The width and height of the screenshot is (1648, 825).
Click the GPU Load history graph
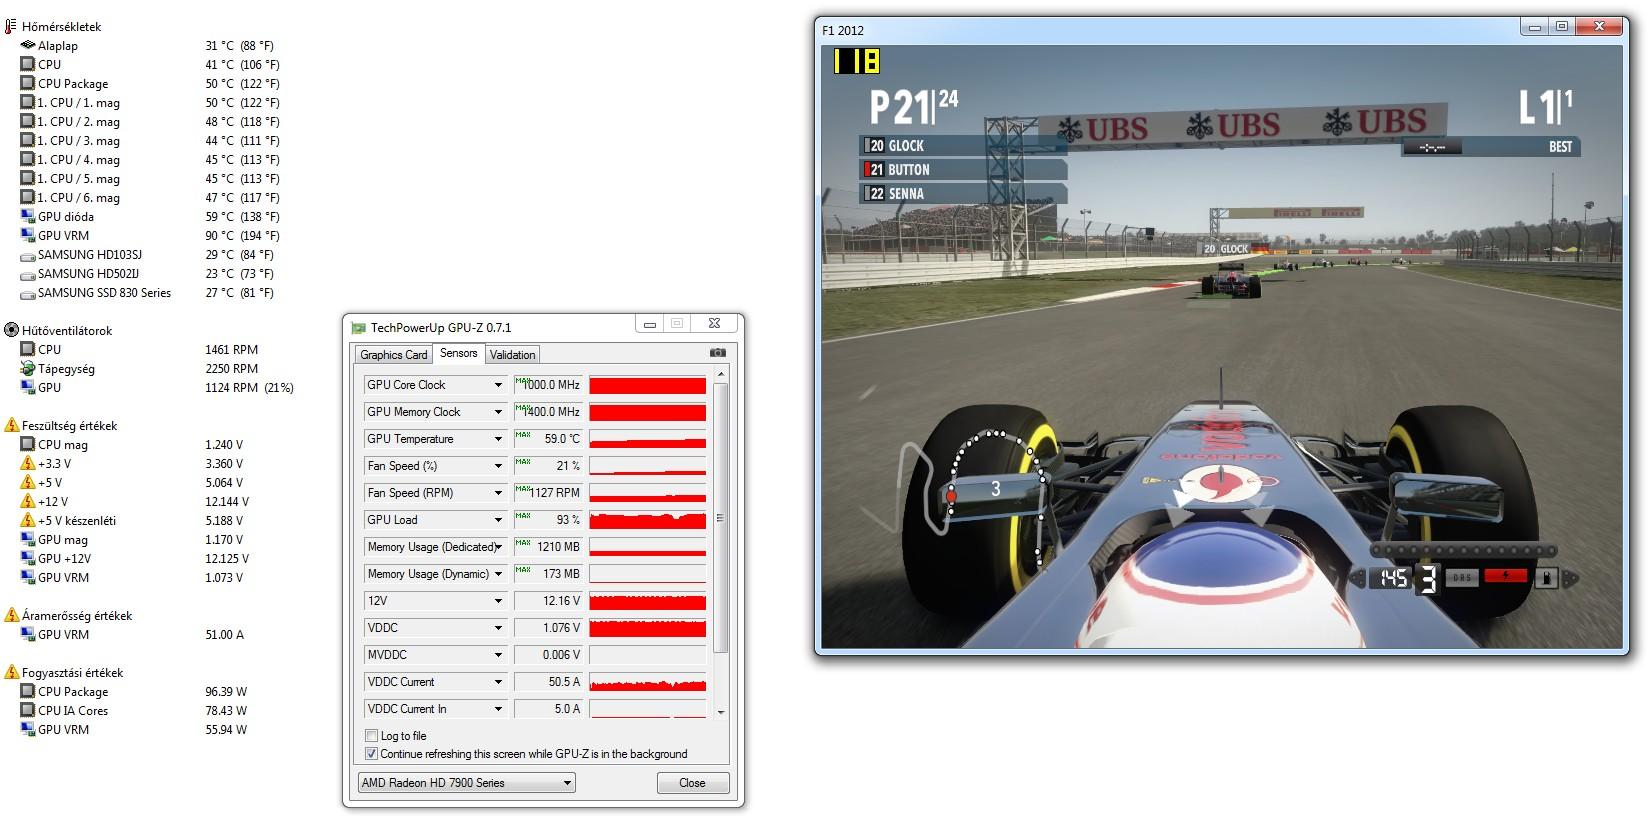tap(648, 520)
